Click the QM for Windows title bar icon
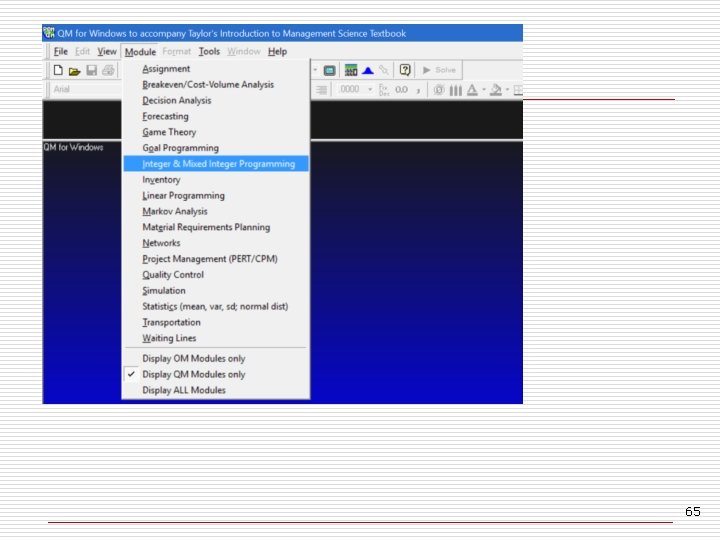Screen dimensions: 720x540 pos(49,33)
